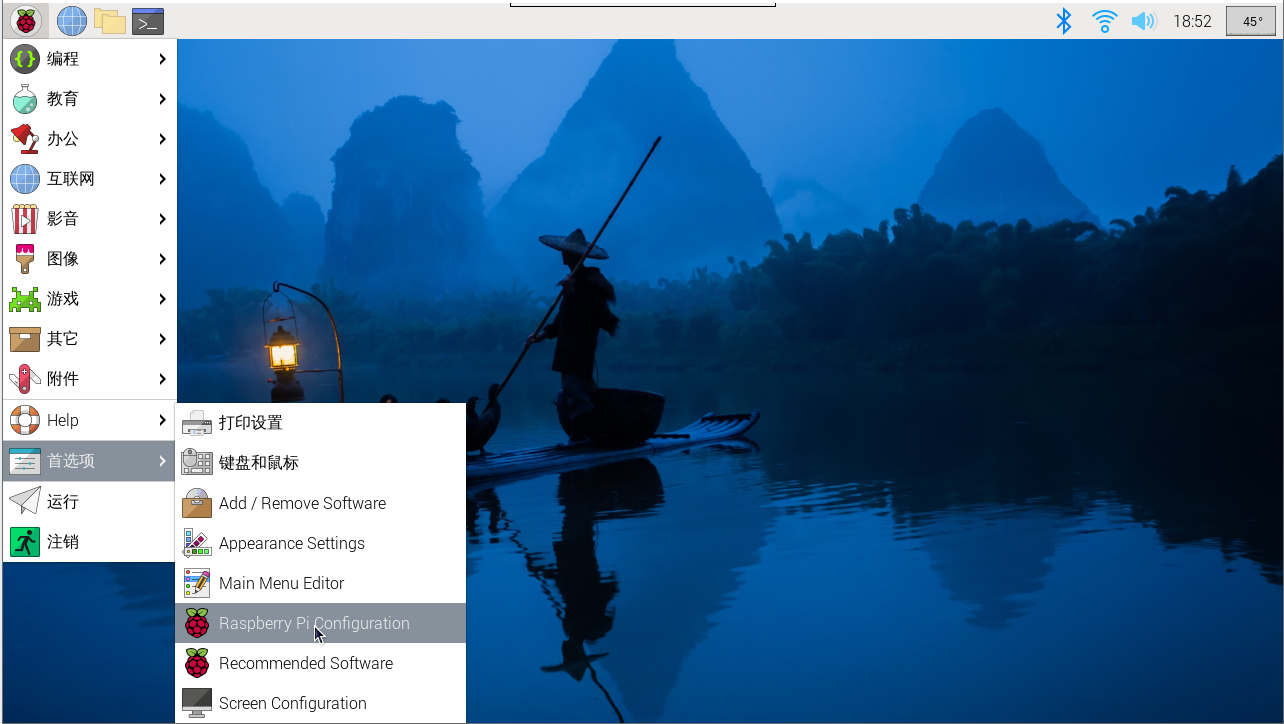
Task: Open the web browser globe icon
Action: 72,20
